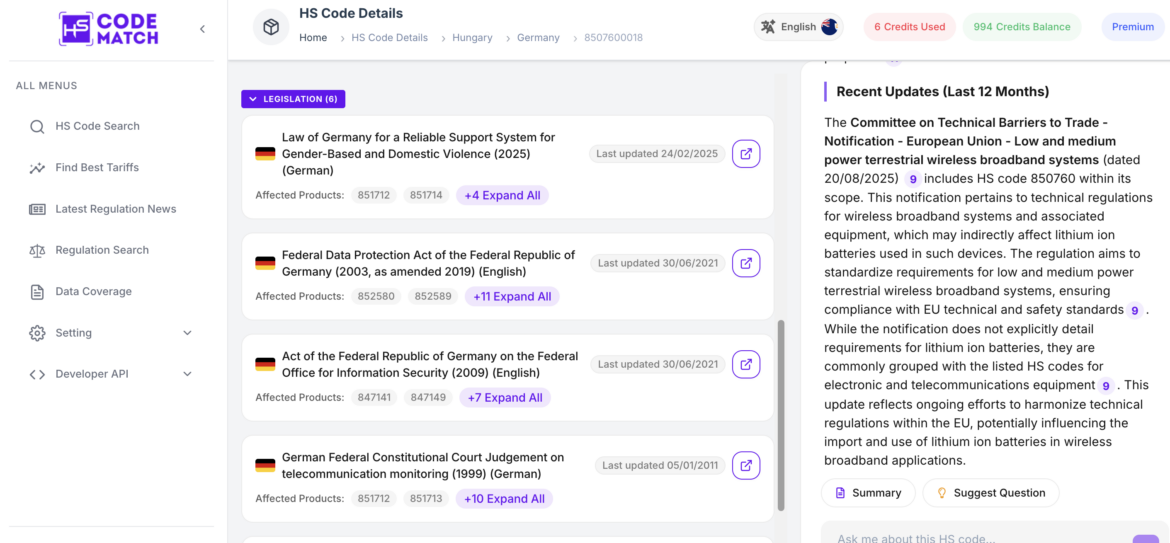Click the HS Code Match logo
The width and height of the screenshot is (1170, 543).
pos(108,29)
